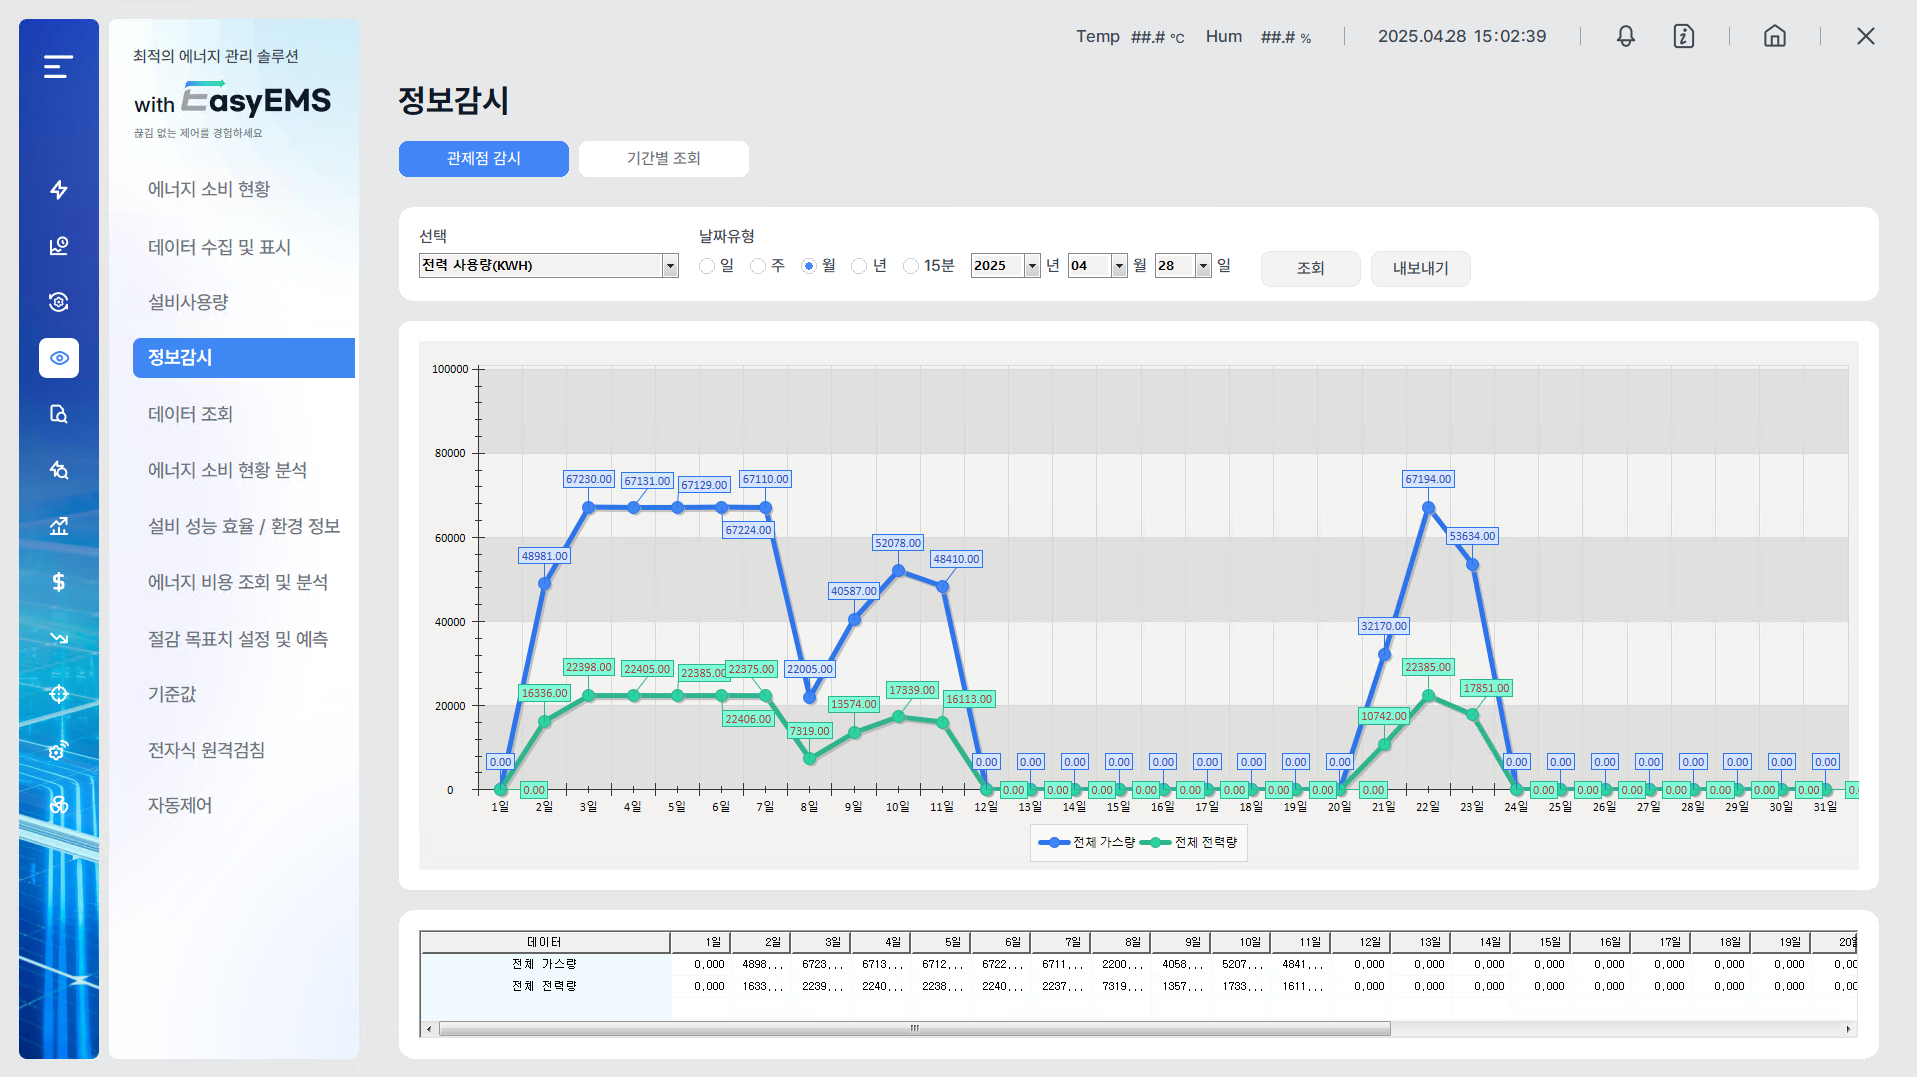Select the 일 (day) radio button
Viewport: 1917px width, 1077px height.
(707, 266)
